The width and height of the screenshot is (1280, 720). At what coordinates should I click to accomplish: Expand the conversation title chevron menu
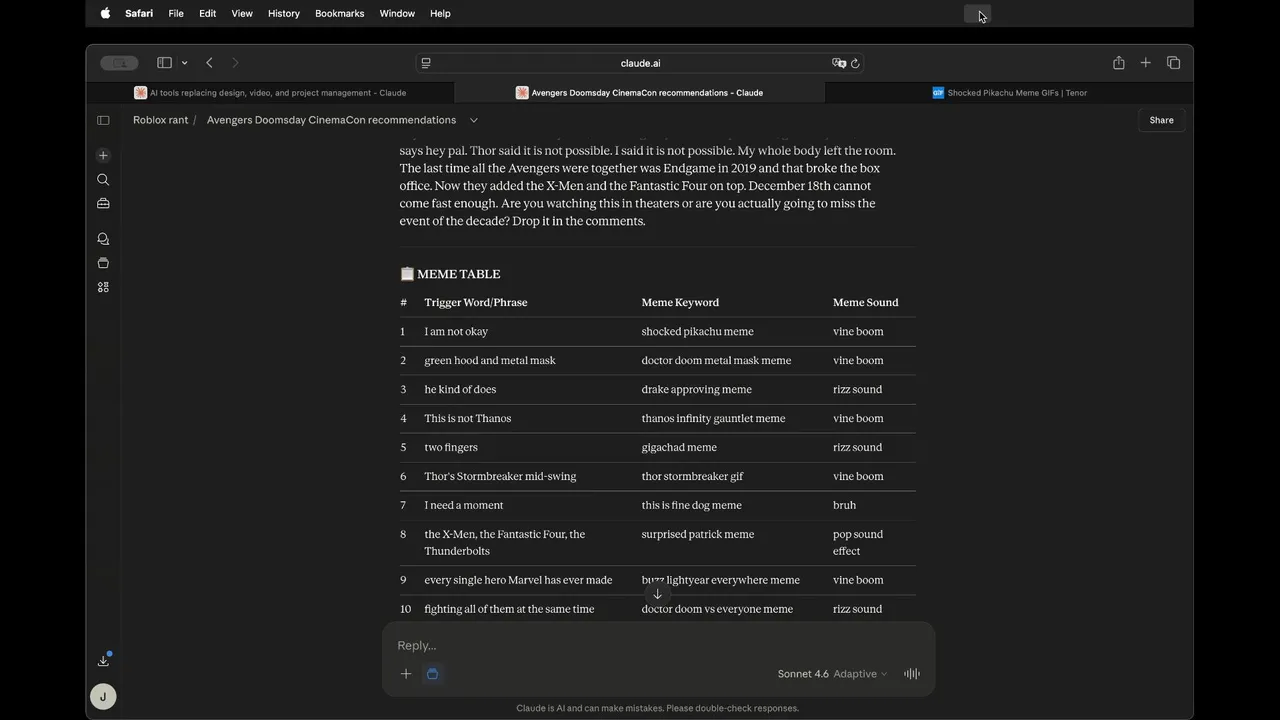474,120
